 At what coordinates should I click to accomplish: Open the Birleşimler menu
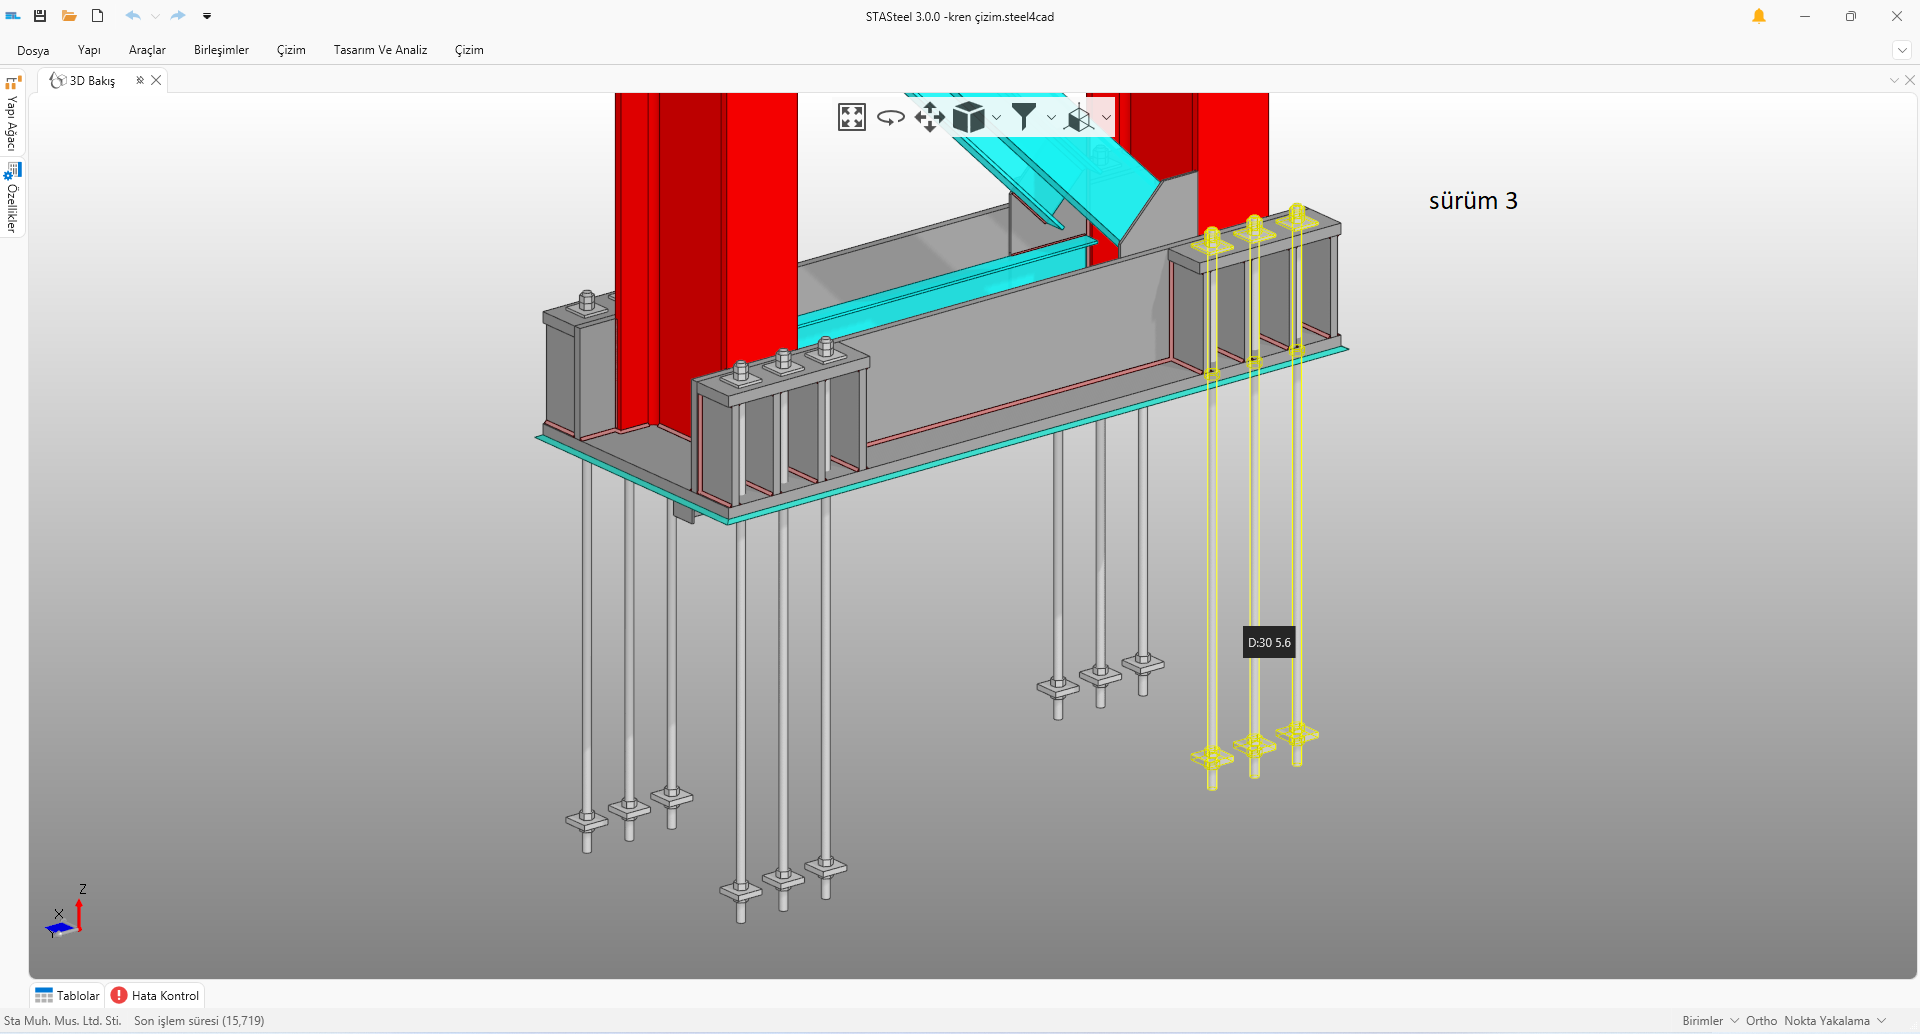(x=221, y=50)
